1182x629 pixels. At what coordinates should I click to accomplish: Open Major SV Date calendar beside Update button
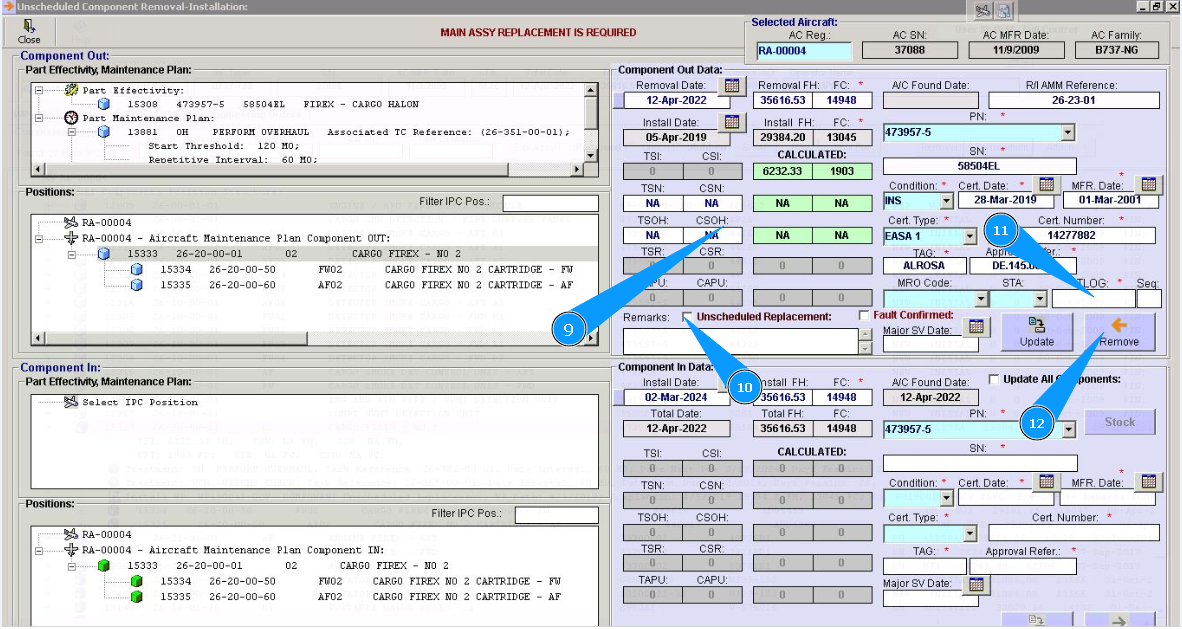[x=977, y=327]
